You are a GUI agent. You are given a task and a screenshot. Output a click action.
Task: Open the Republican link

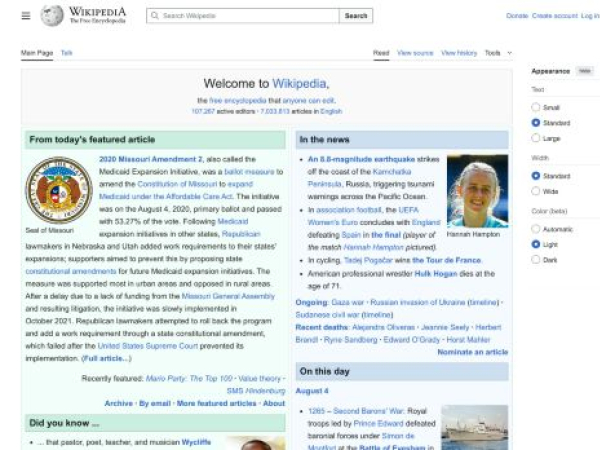(241, 234)
